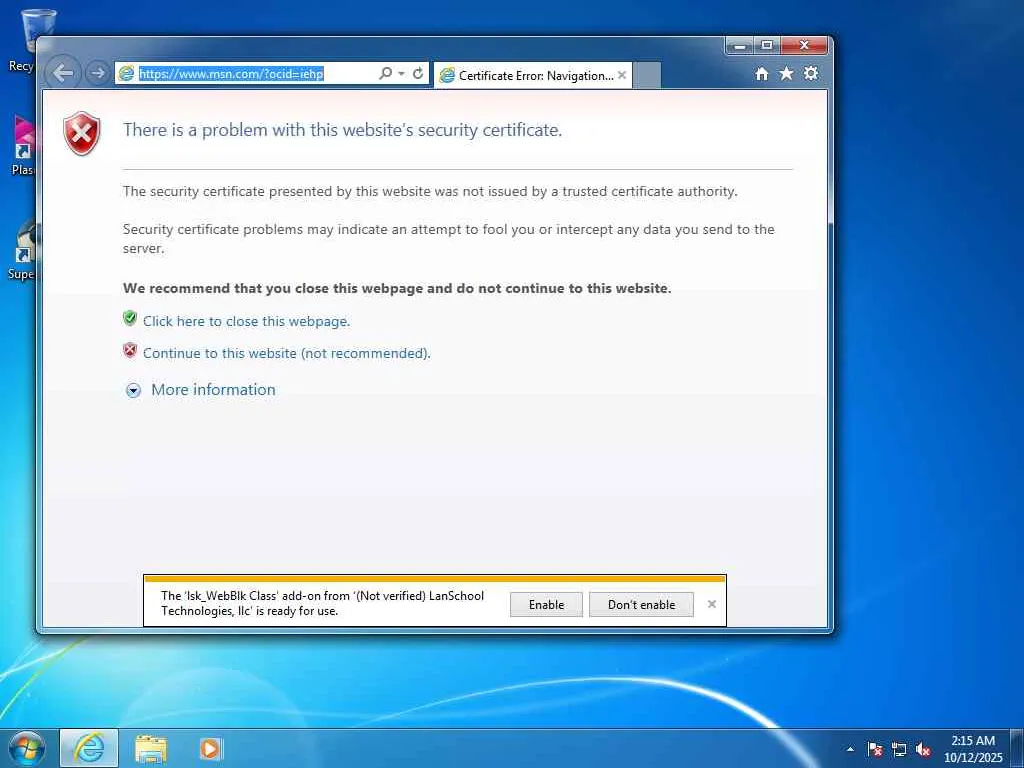Click the search magnifier in address bar

(385, 74)
